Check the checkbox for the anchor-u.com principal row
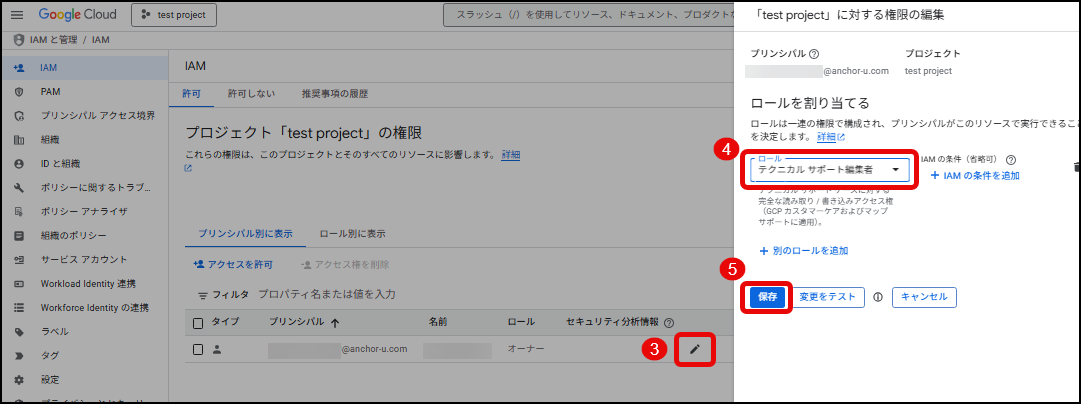 pyautogui.click(x=198, y=349)
